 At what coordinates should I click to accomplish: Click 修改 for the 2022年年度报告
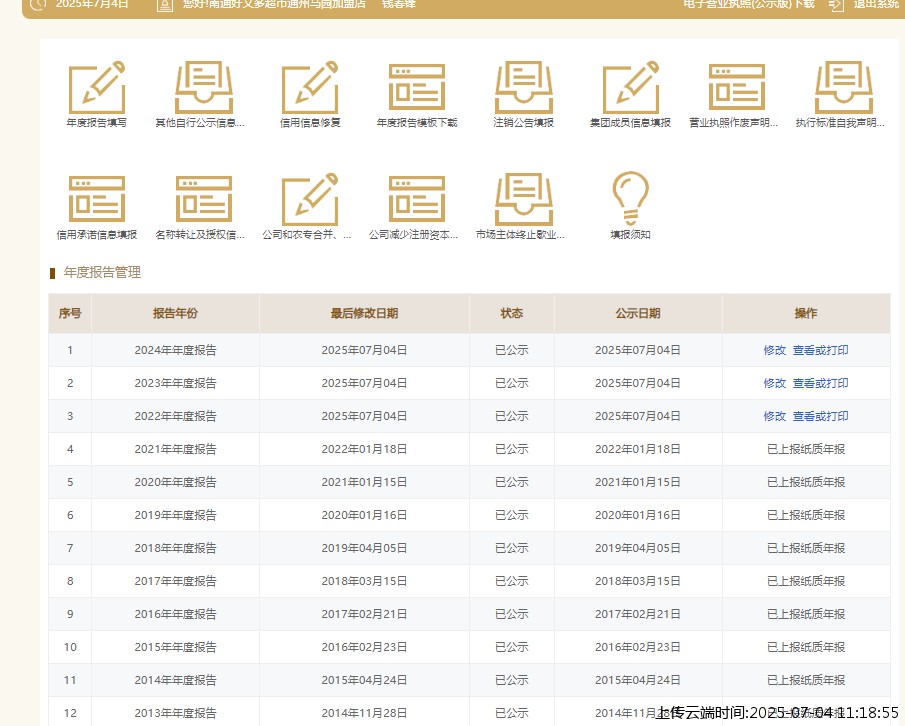[x=775, y=416]
